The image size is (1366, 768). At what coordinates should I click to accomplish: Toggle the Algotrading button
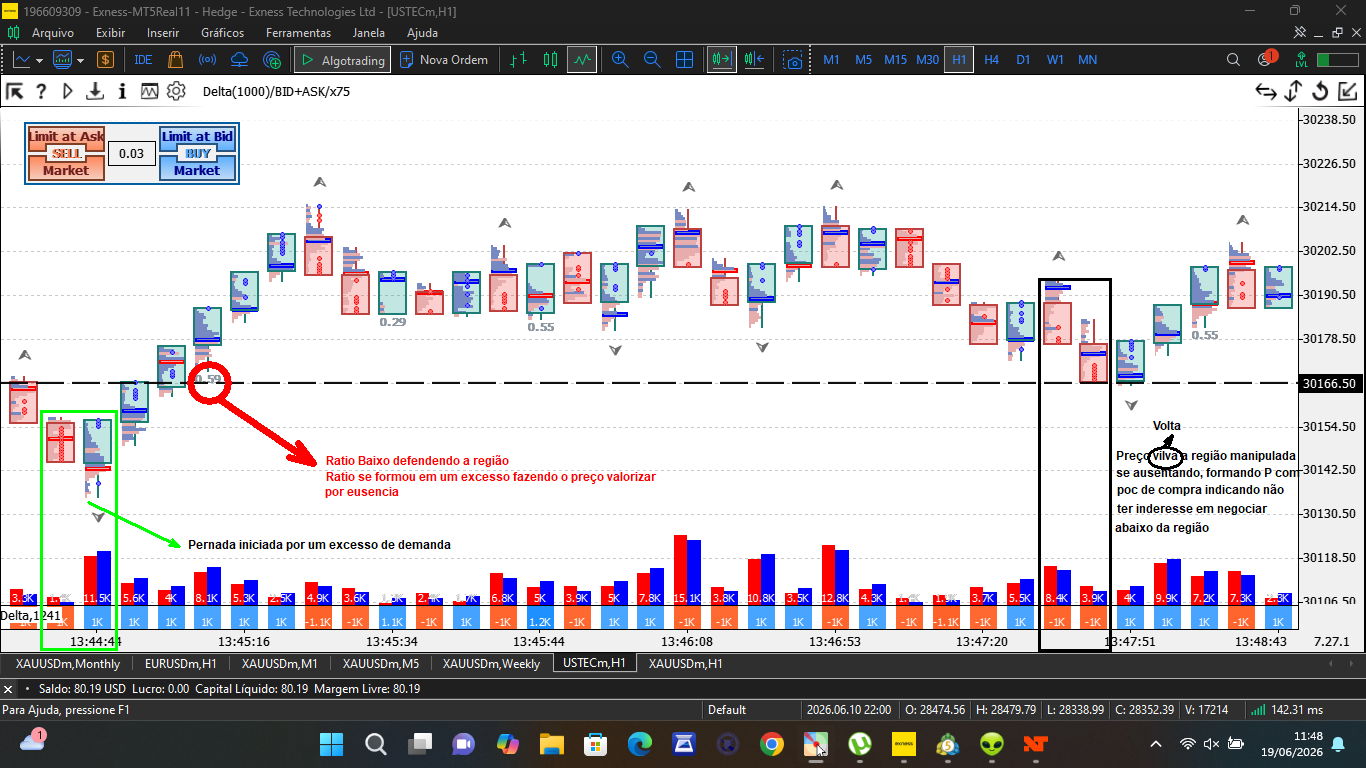pyautogui.click(x=342, y=60)
